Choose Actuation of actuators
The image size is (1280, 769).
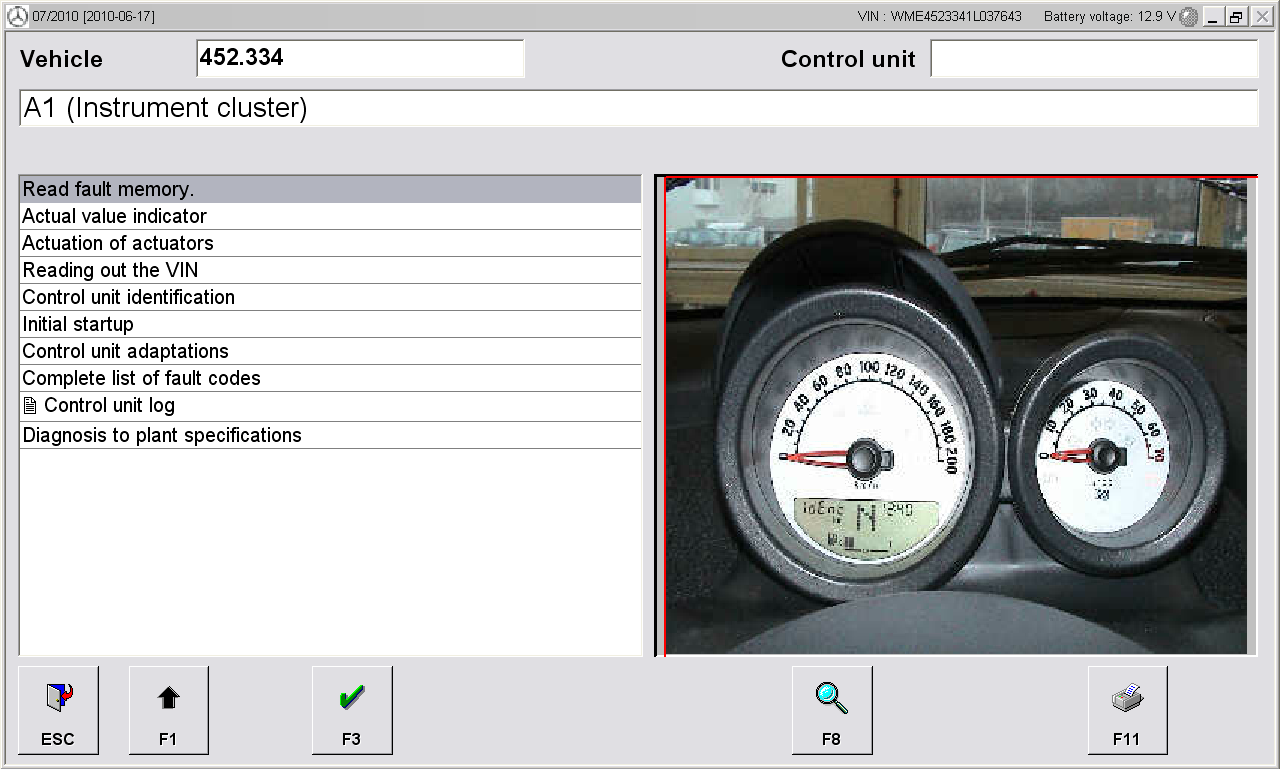coord(329,243)
